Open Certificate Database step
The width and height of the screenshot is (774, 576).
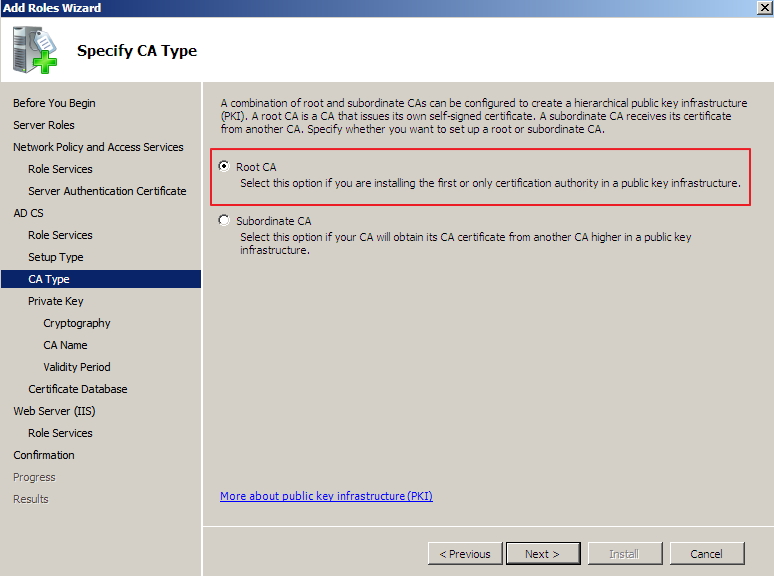click(78, 389)
